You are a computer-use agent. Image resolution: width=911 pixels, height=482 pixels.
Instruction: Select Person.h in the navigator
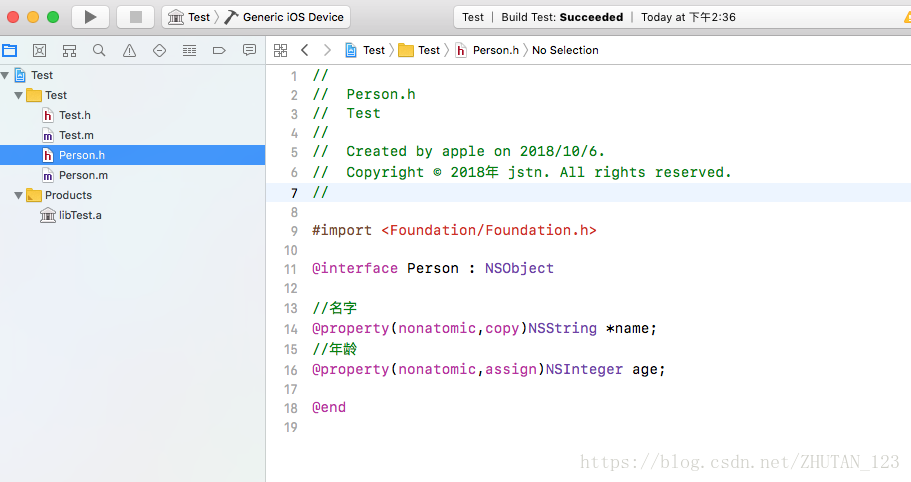[132, 155]
